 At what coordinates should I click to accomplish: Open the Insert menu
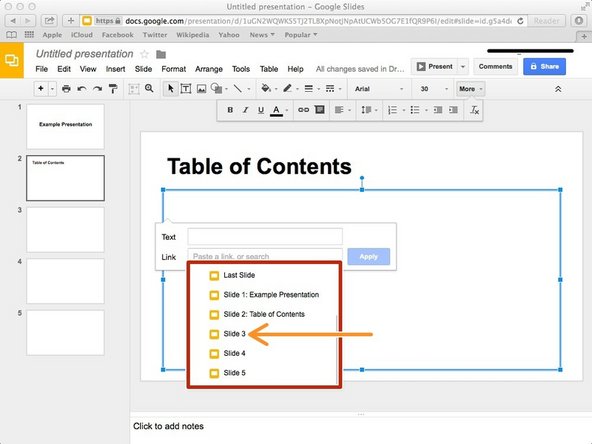point(115,69)
